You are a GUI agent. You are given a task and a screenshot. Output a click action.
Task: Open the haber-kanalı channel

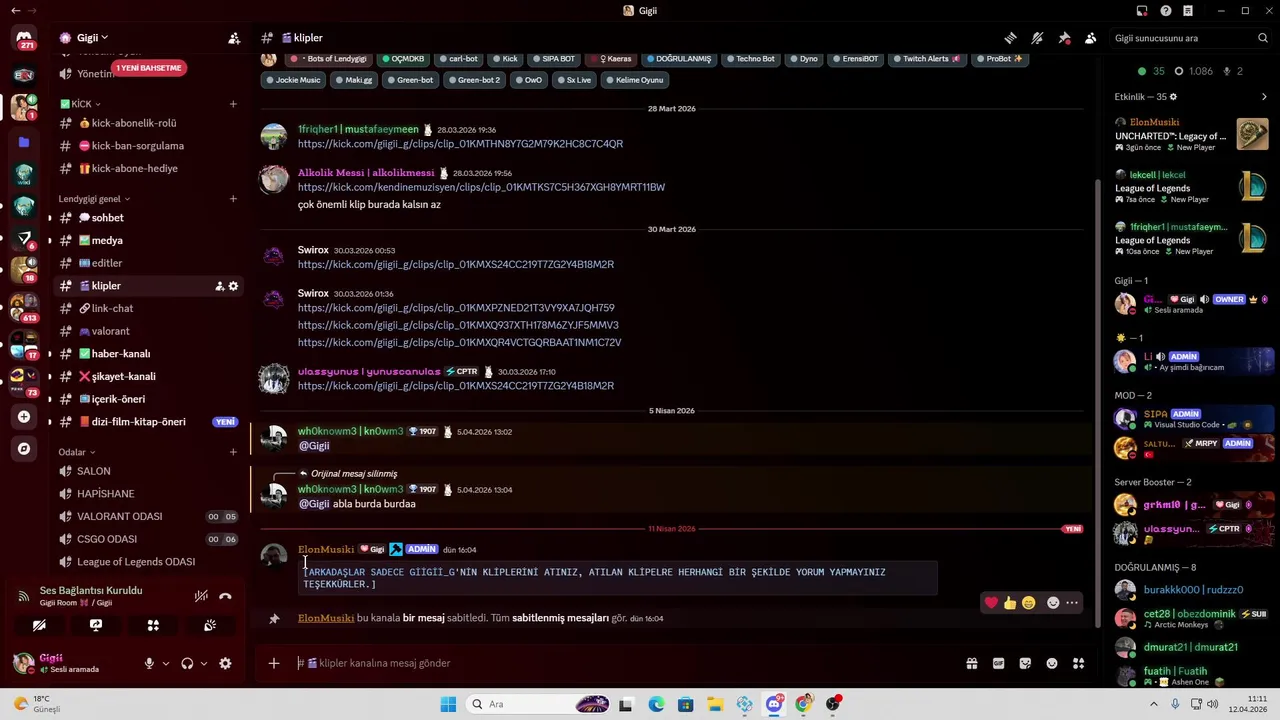(x=148, y=354)
